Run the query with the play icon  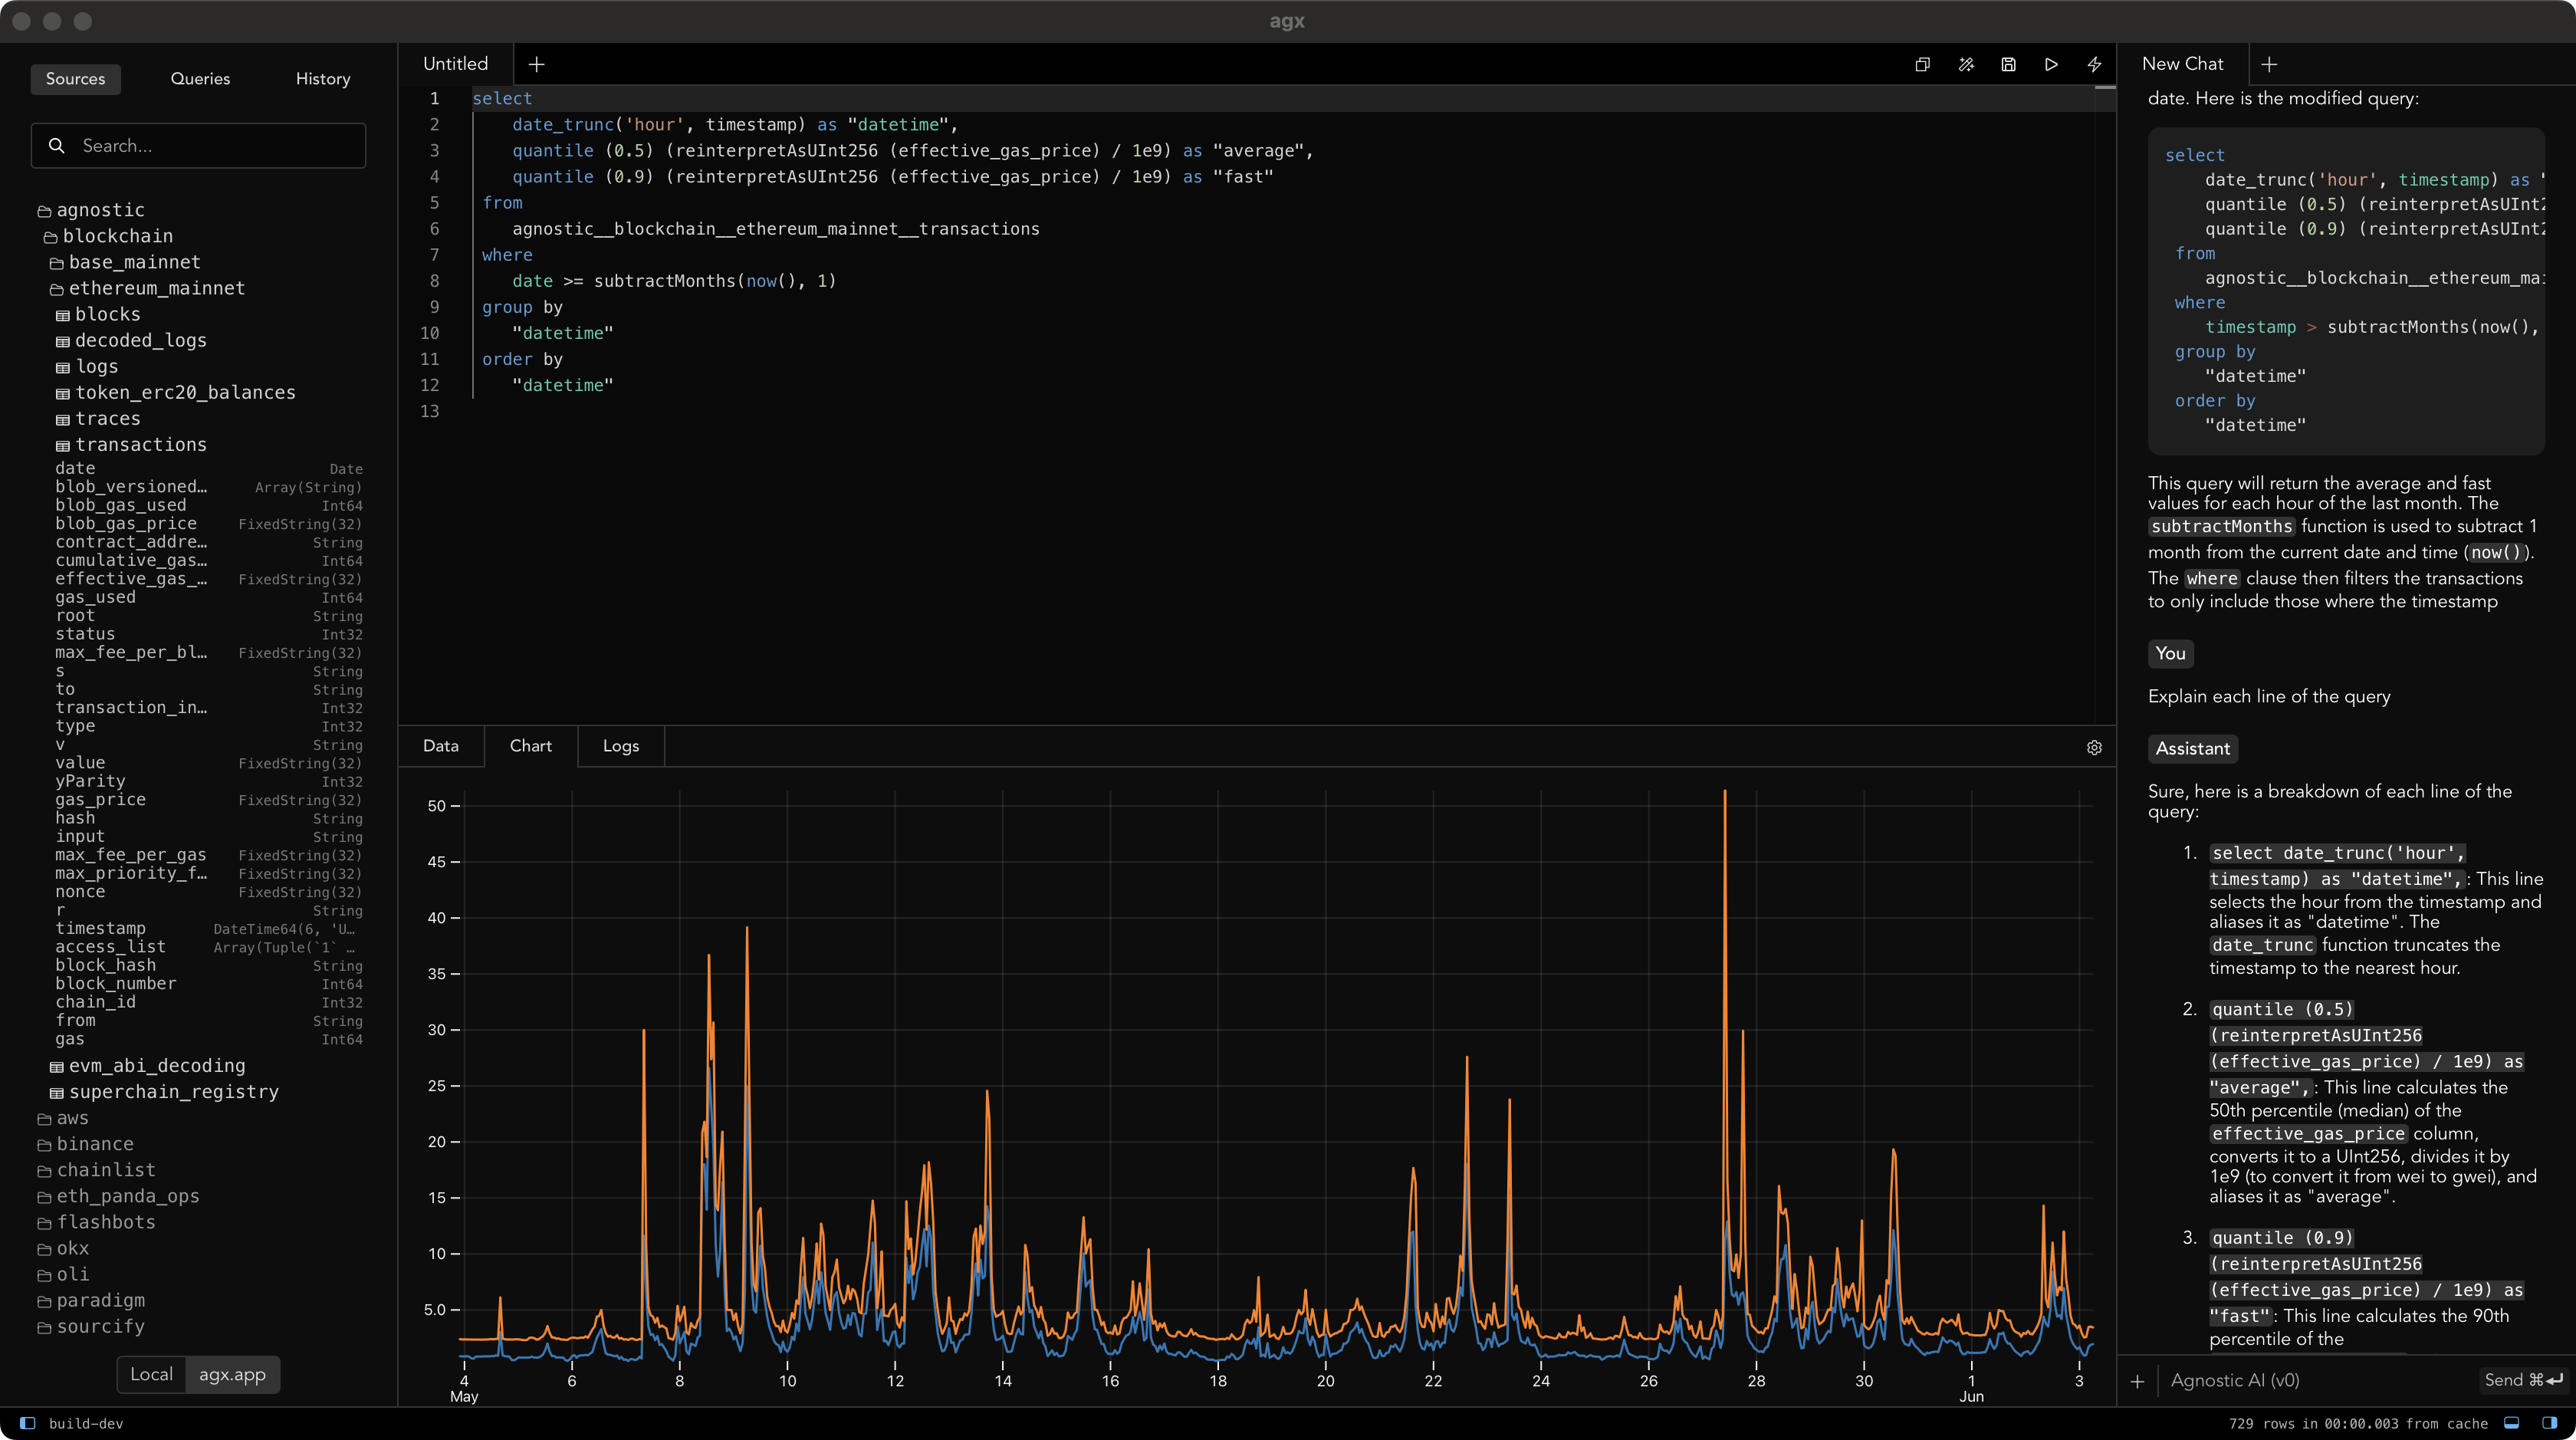(x=2051, y=64)
